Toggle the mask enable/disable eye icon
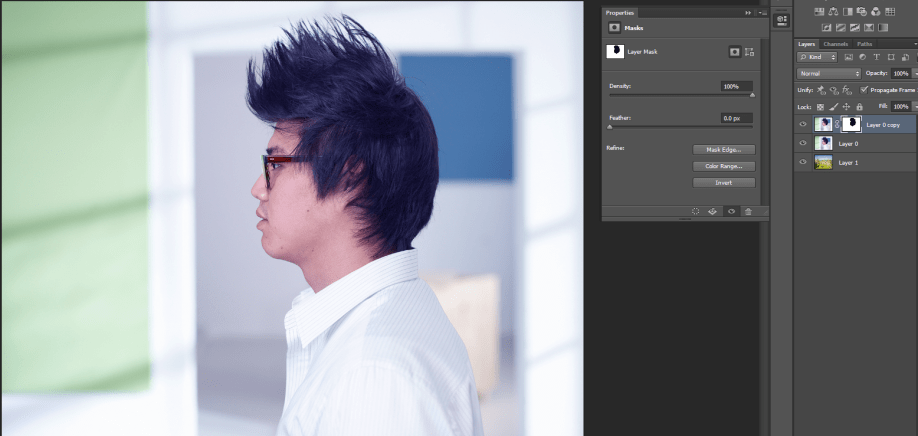The width and height of the screenshot is (918, 436). point(731,211)
